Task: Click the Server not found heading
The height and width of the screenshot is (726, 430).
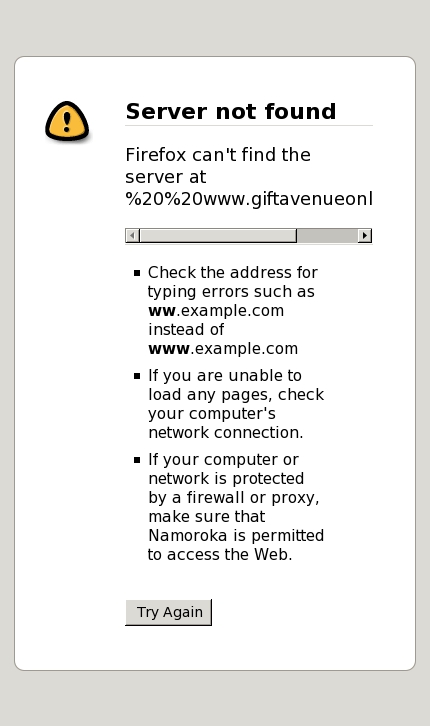Action: (x=231, y=112)
